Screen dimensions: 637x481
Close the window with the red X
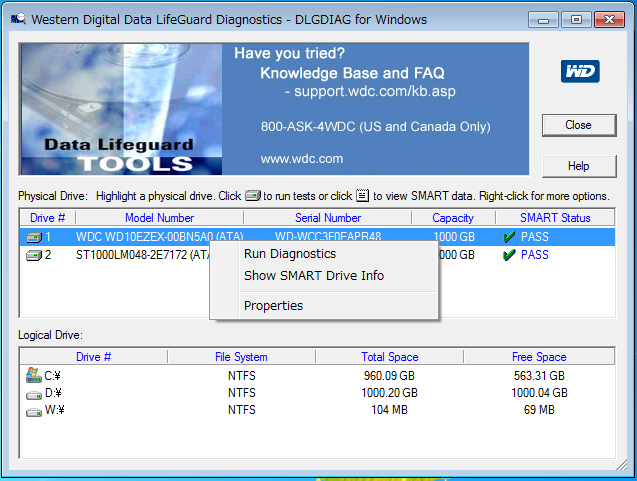pyautogui.click(x=609, y=20)
